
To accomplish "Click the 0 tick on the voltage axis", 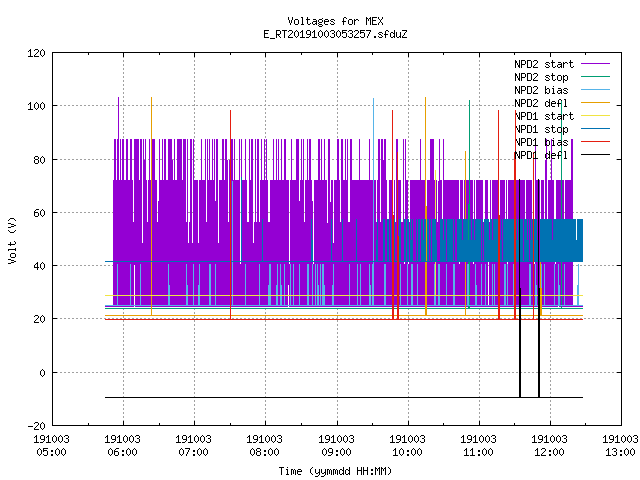I will click(42, 373).
